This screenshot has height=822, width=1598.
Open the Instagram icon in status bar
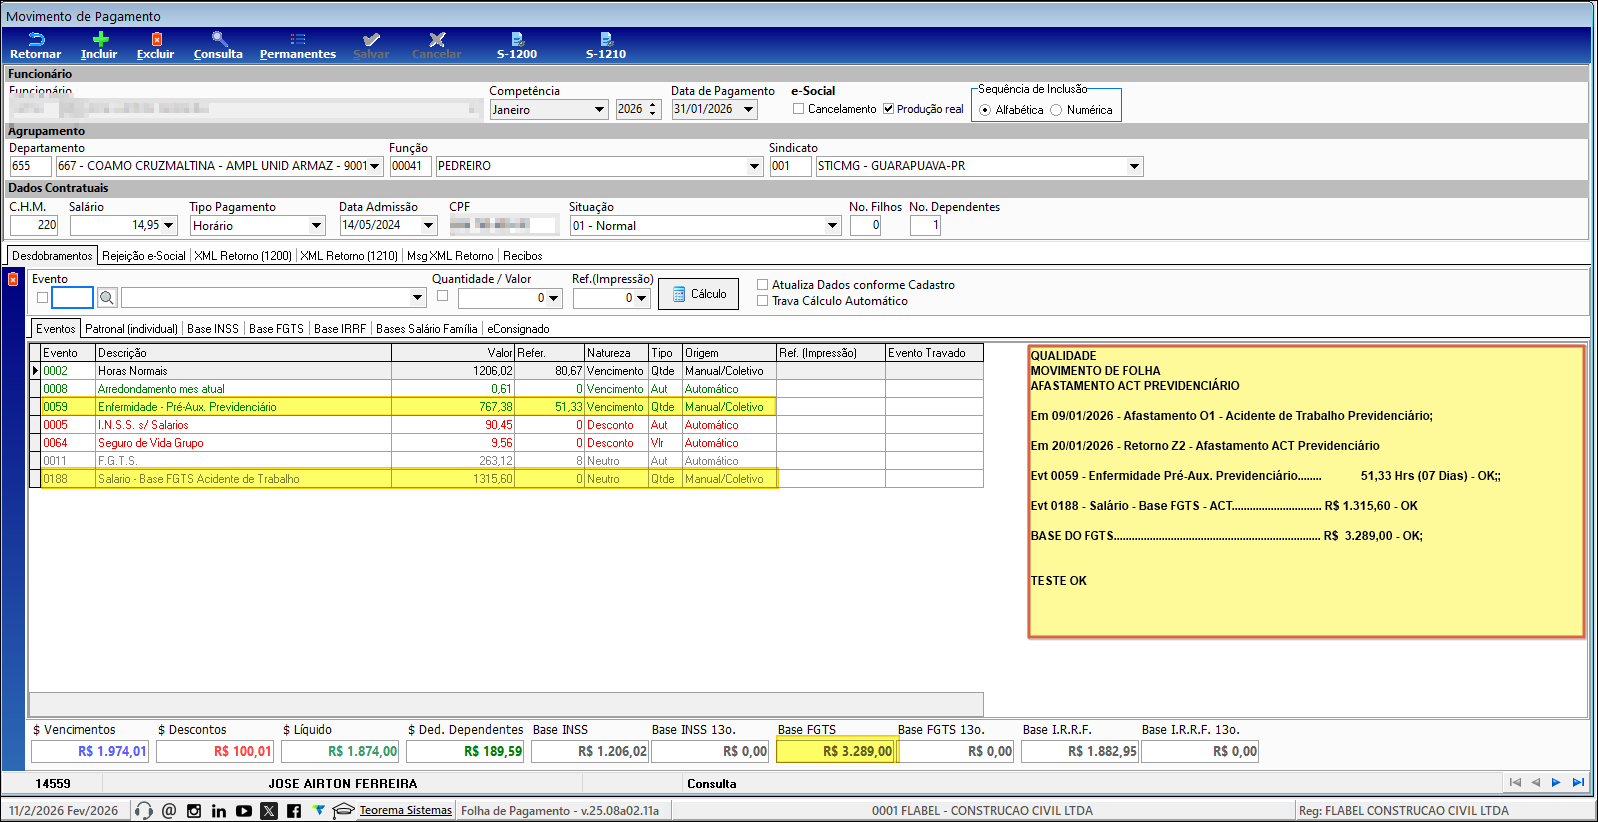point(194,811)
